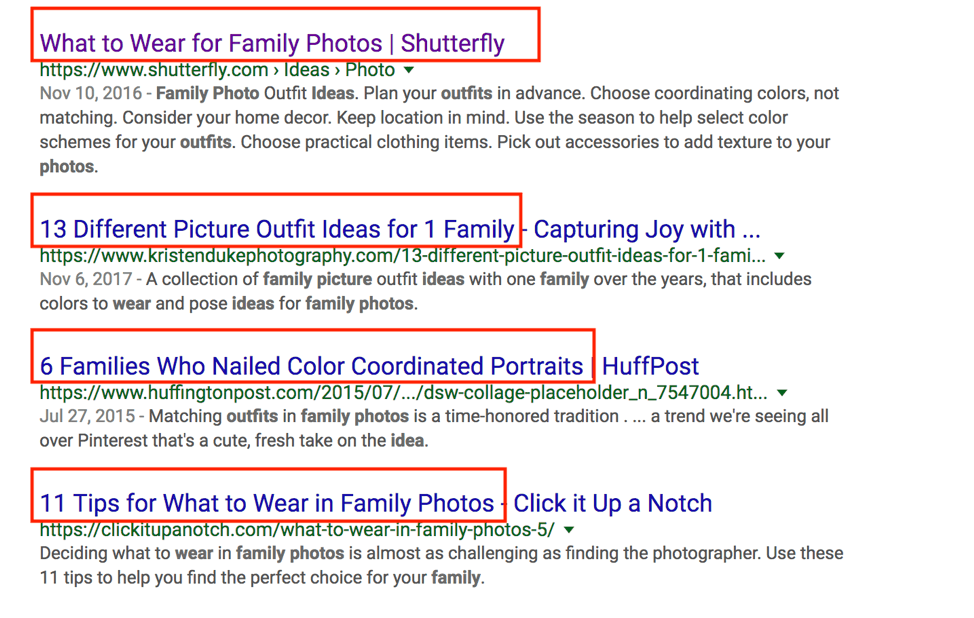
Task: Click the snippet starting "Deciding what to wear"
Action: (x=440, y=565)
